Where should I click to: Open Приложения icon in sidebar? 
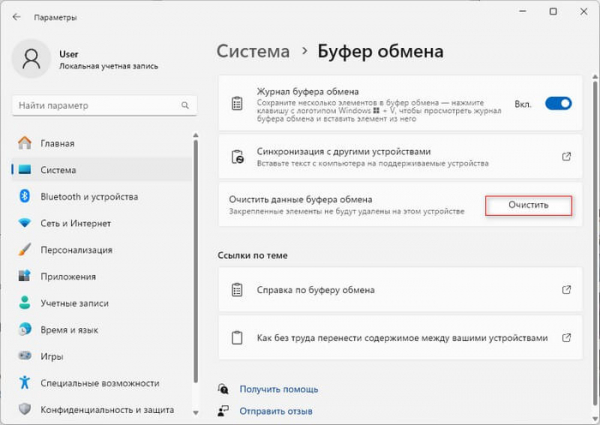25,276
